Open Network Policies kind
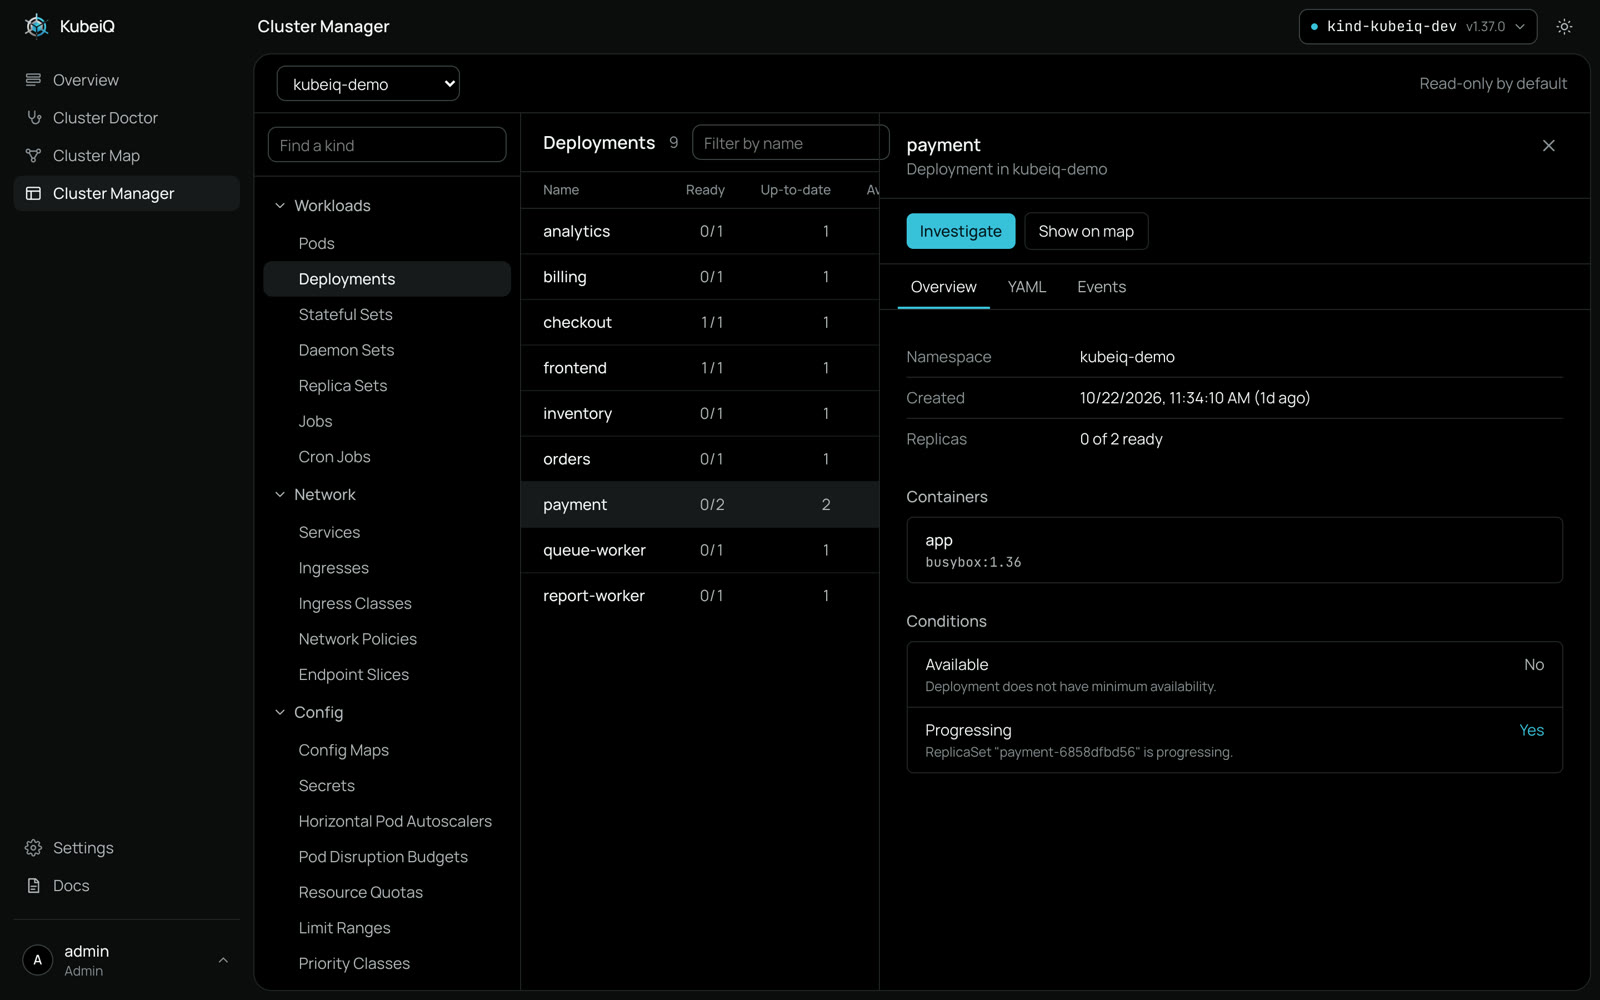The width and height of the screenshot is (1600, 1000). coord(387,640)
